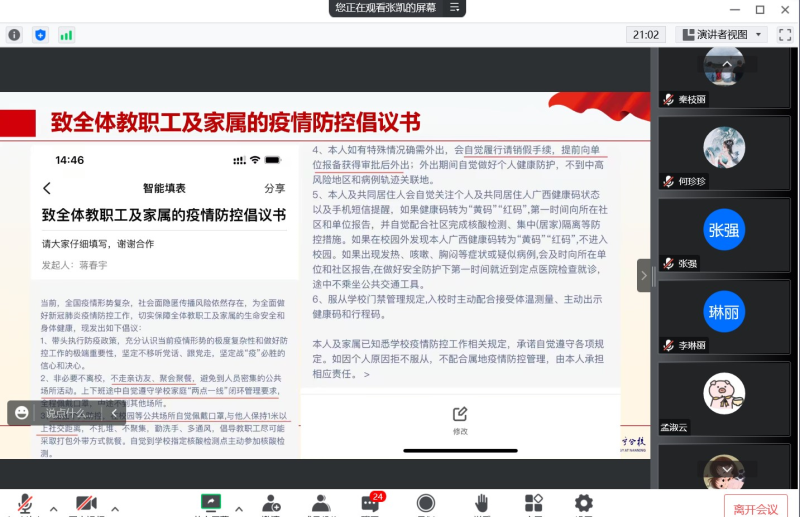Turn on the camera video
The image size is (800, 517).
point(87,502)
